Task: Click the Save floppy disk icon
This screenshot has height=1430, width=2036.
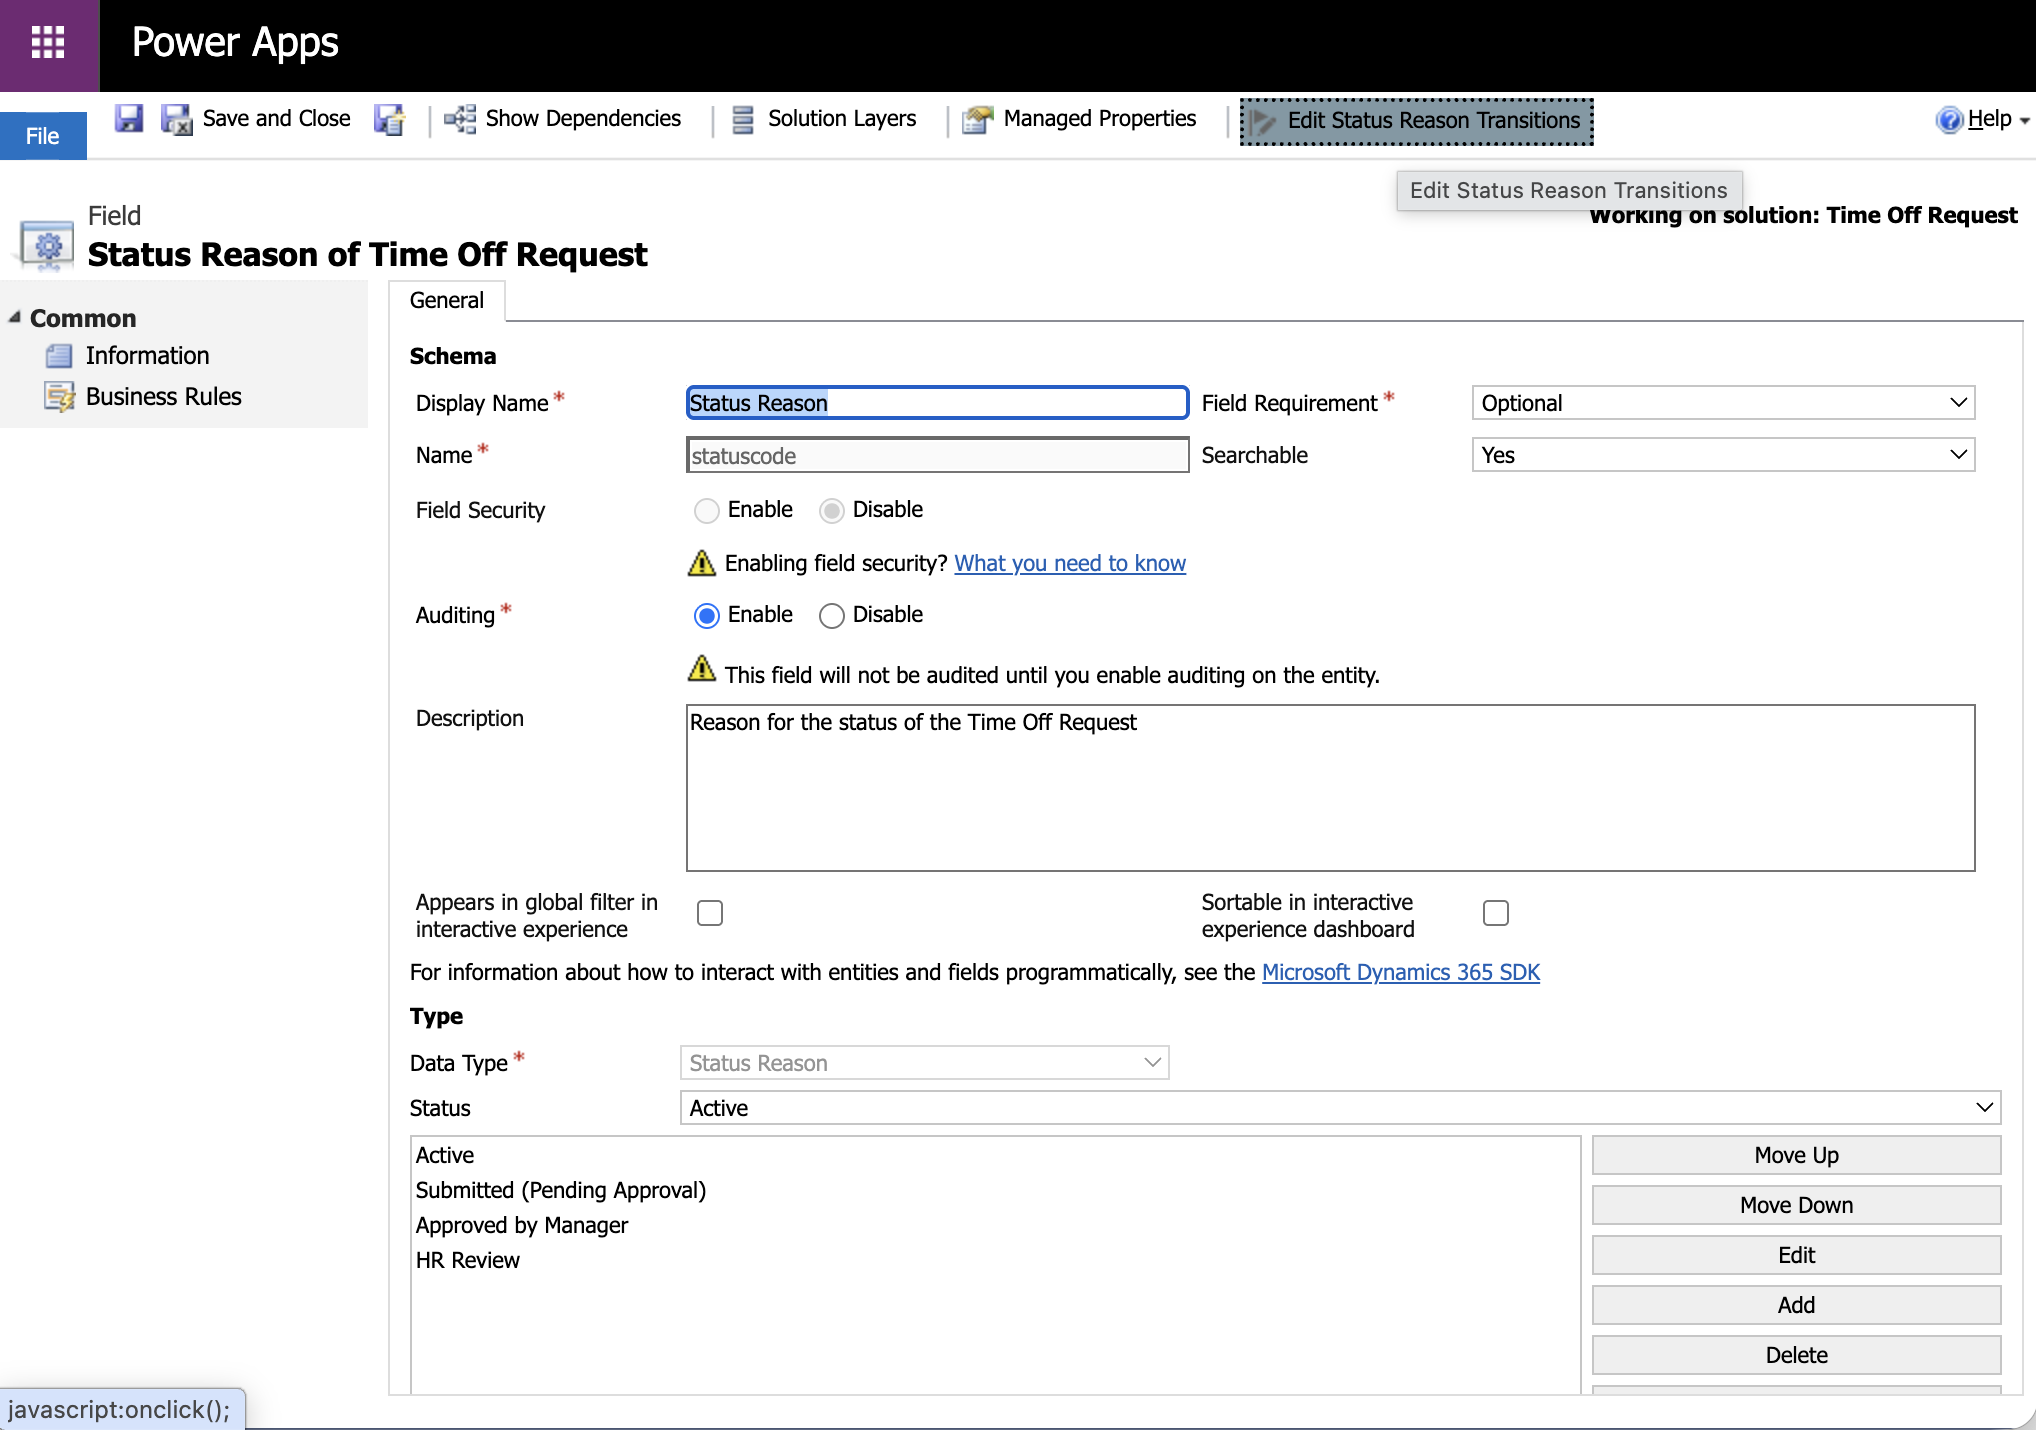Action: 129,119
